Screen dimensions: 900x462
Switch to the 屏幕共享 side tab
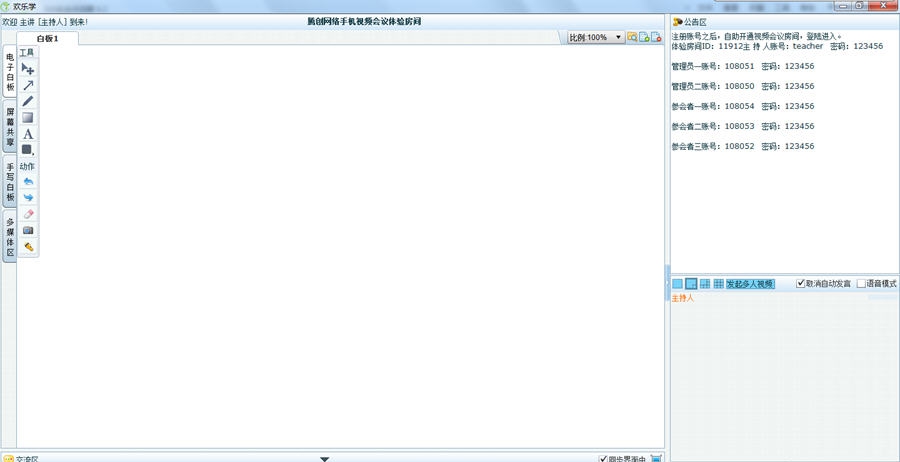pyautogui.click(x=10, y=126)
